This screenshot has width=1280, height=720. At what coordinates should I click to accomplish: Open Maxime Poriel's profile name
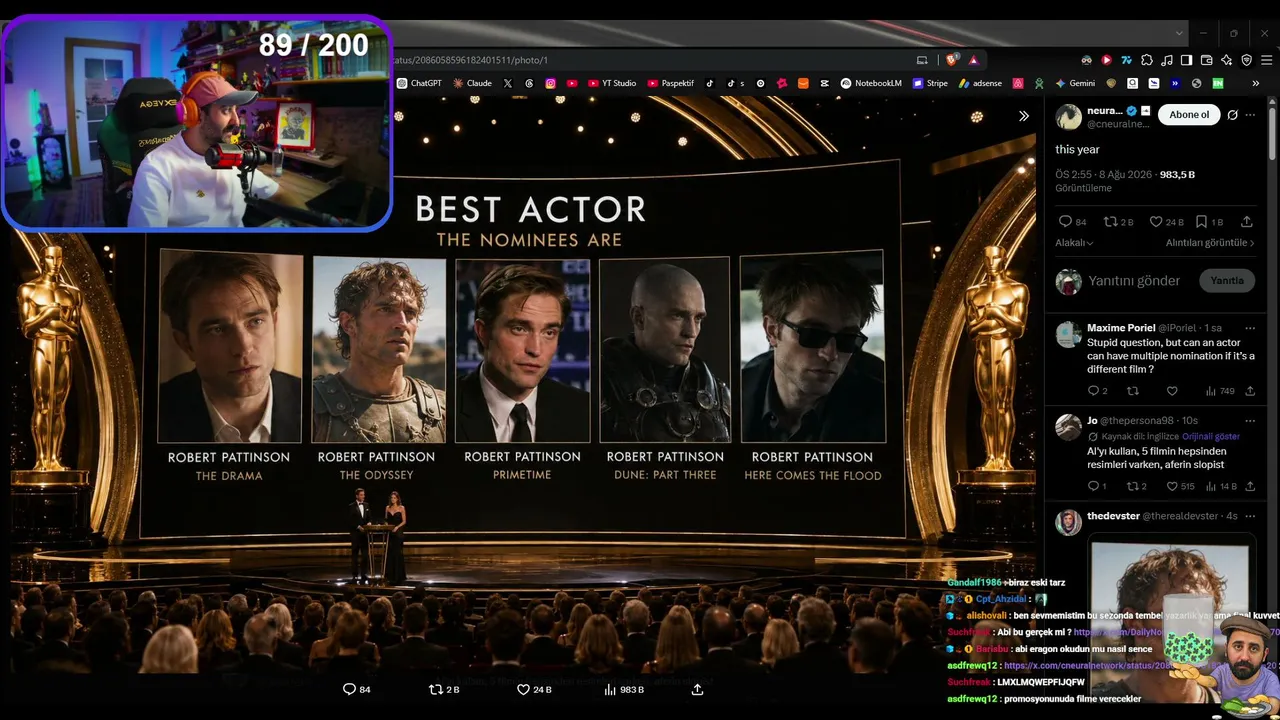(1121, 328)
